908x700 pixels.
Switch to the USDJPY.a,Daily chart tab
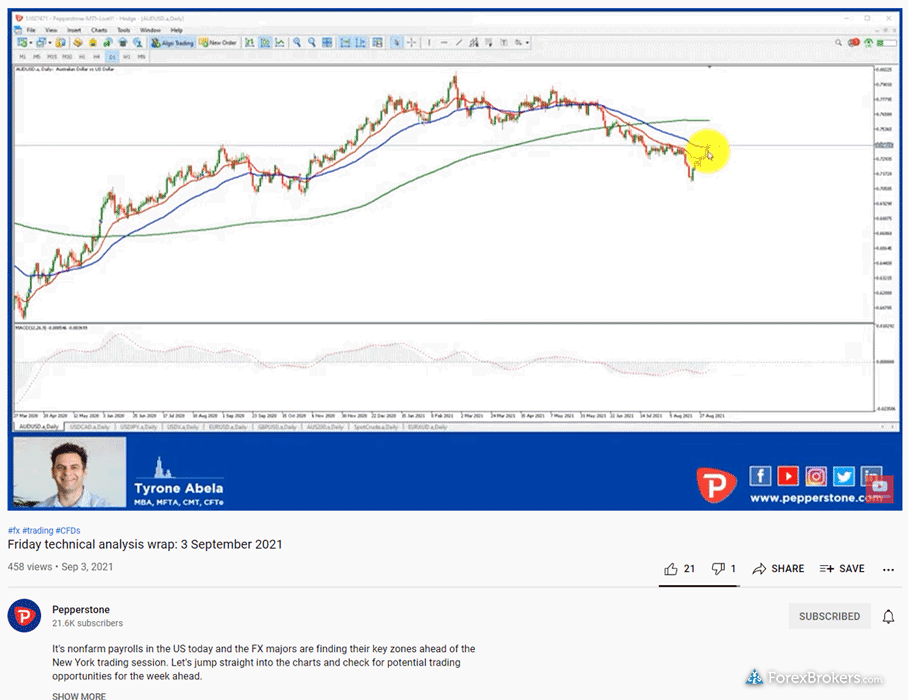pos(138,427)
